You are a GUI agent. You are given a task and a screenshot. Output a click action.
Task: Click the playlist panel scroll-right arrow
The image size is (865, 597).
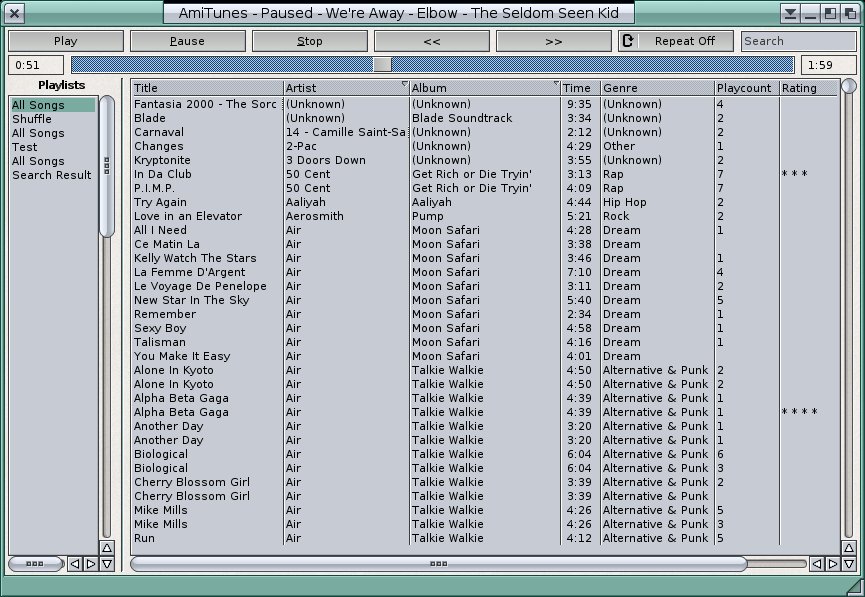click(91, 564)
